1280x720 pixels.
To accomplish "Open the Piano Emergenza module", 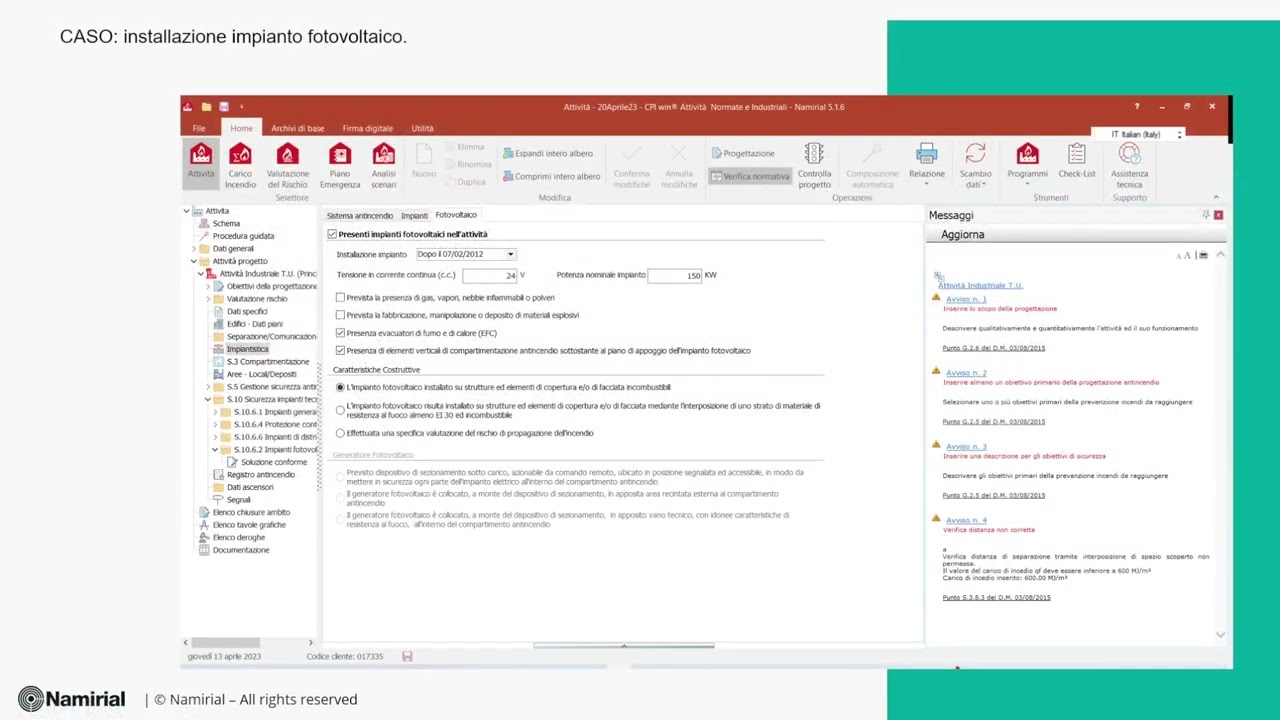I will click(x=340, y=165).
